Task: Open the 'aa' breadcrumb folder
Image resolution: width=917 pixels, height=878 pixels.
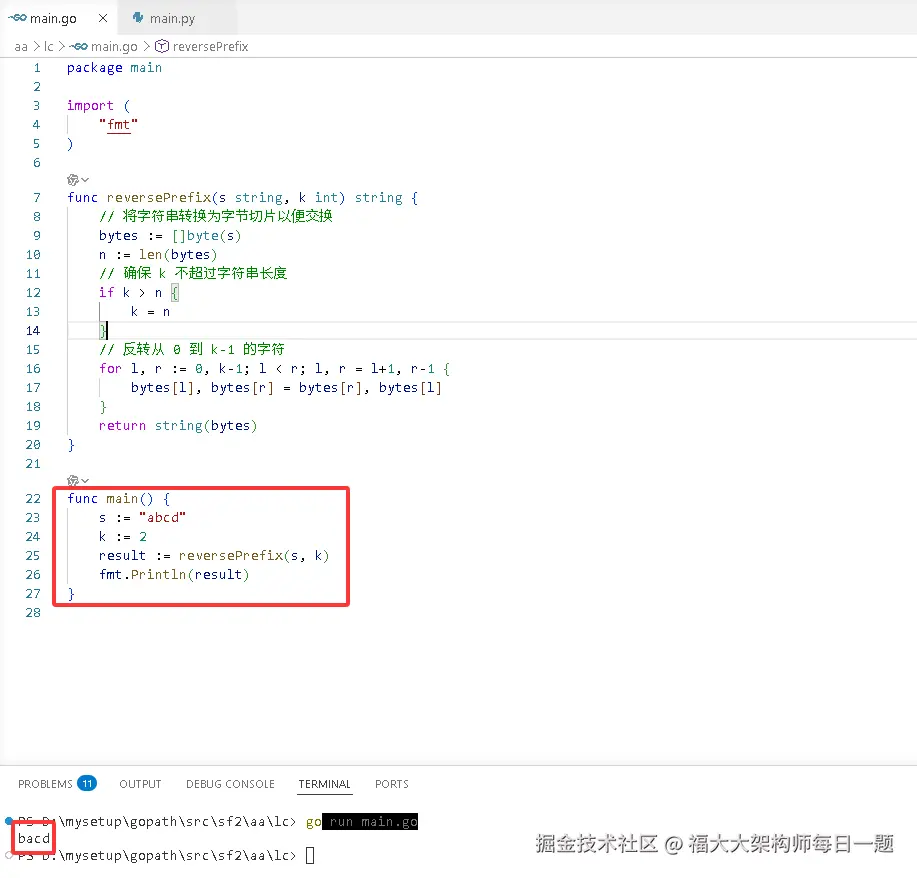Action: [x=21, y=47]
